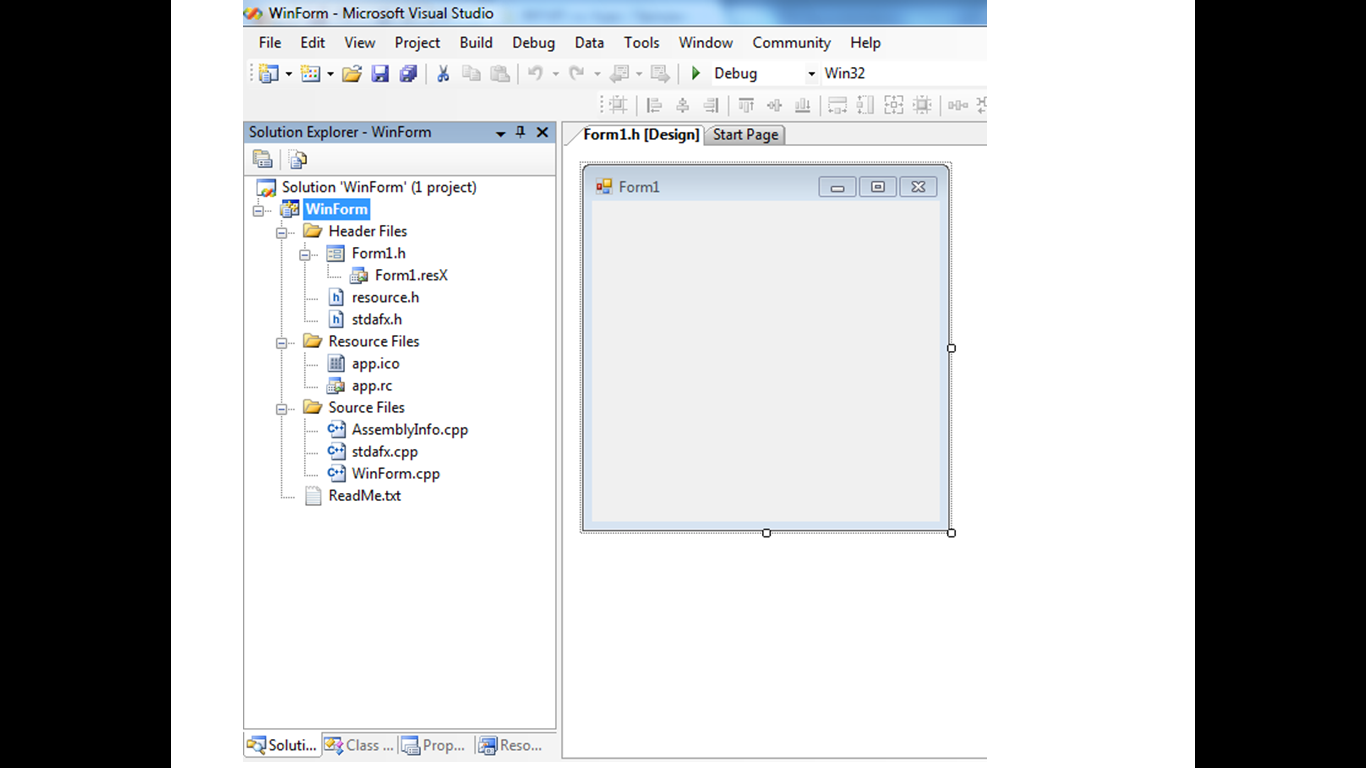
Task: Click the Save All icon
Action: 408,73
